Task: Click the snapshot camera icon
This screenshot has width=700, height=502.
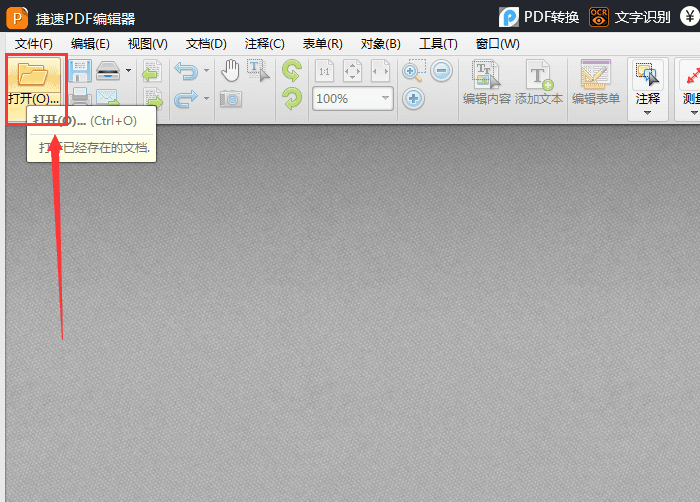Action: tap(231, 99)
